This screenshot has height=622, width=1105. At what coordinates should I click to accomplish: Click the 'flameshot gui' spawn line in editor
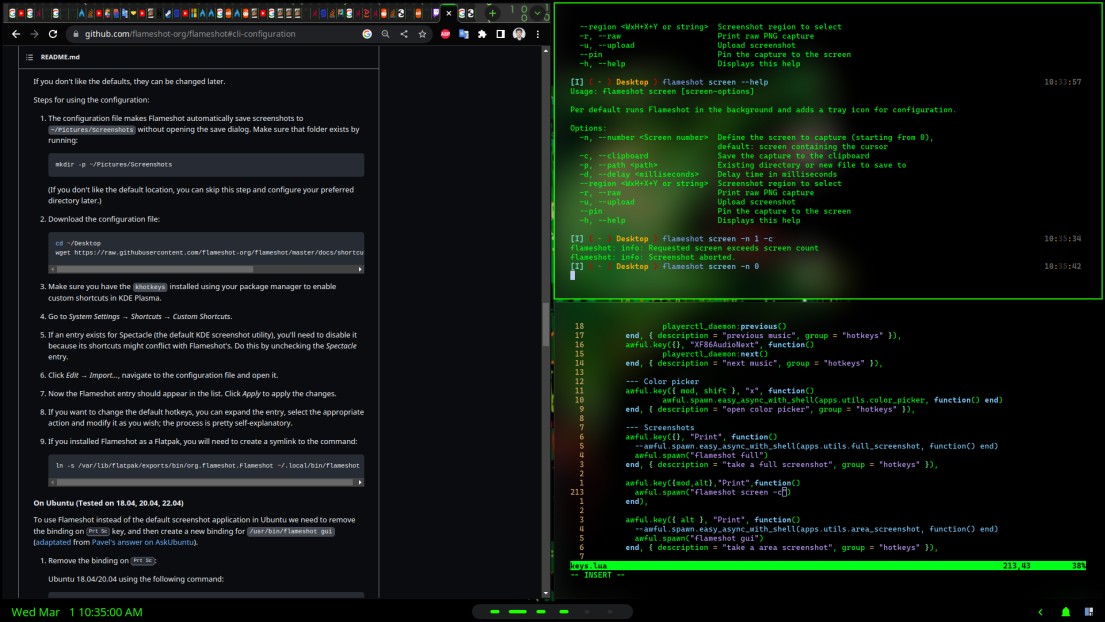click(x=699, y=538)
